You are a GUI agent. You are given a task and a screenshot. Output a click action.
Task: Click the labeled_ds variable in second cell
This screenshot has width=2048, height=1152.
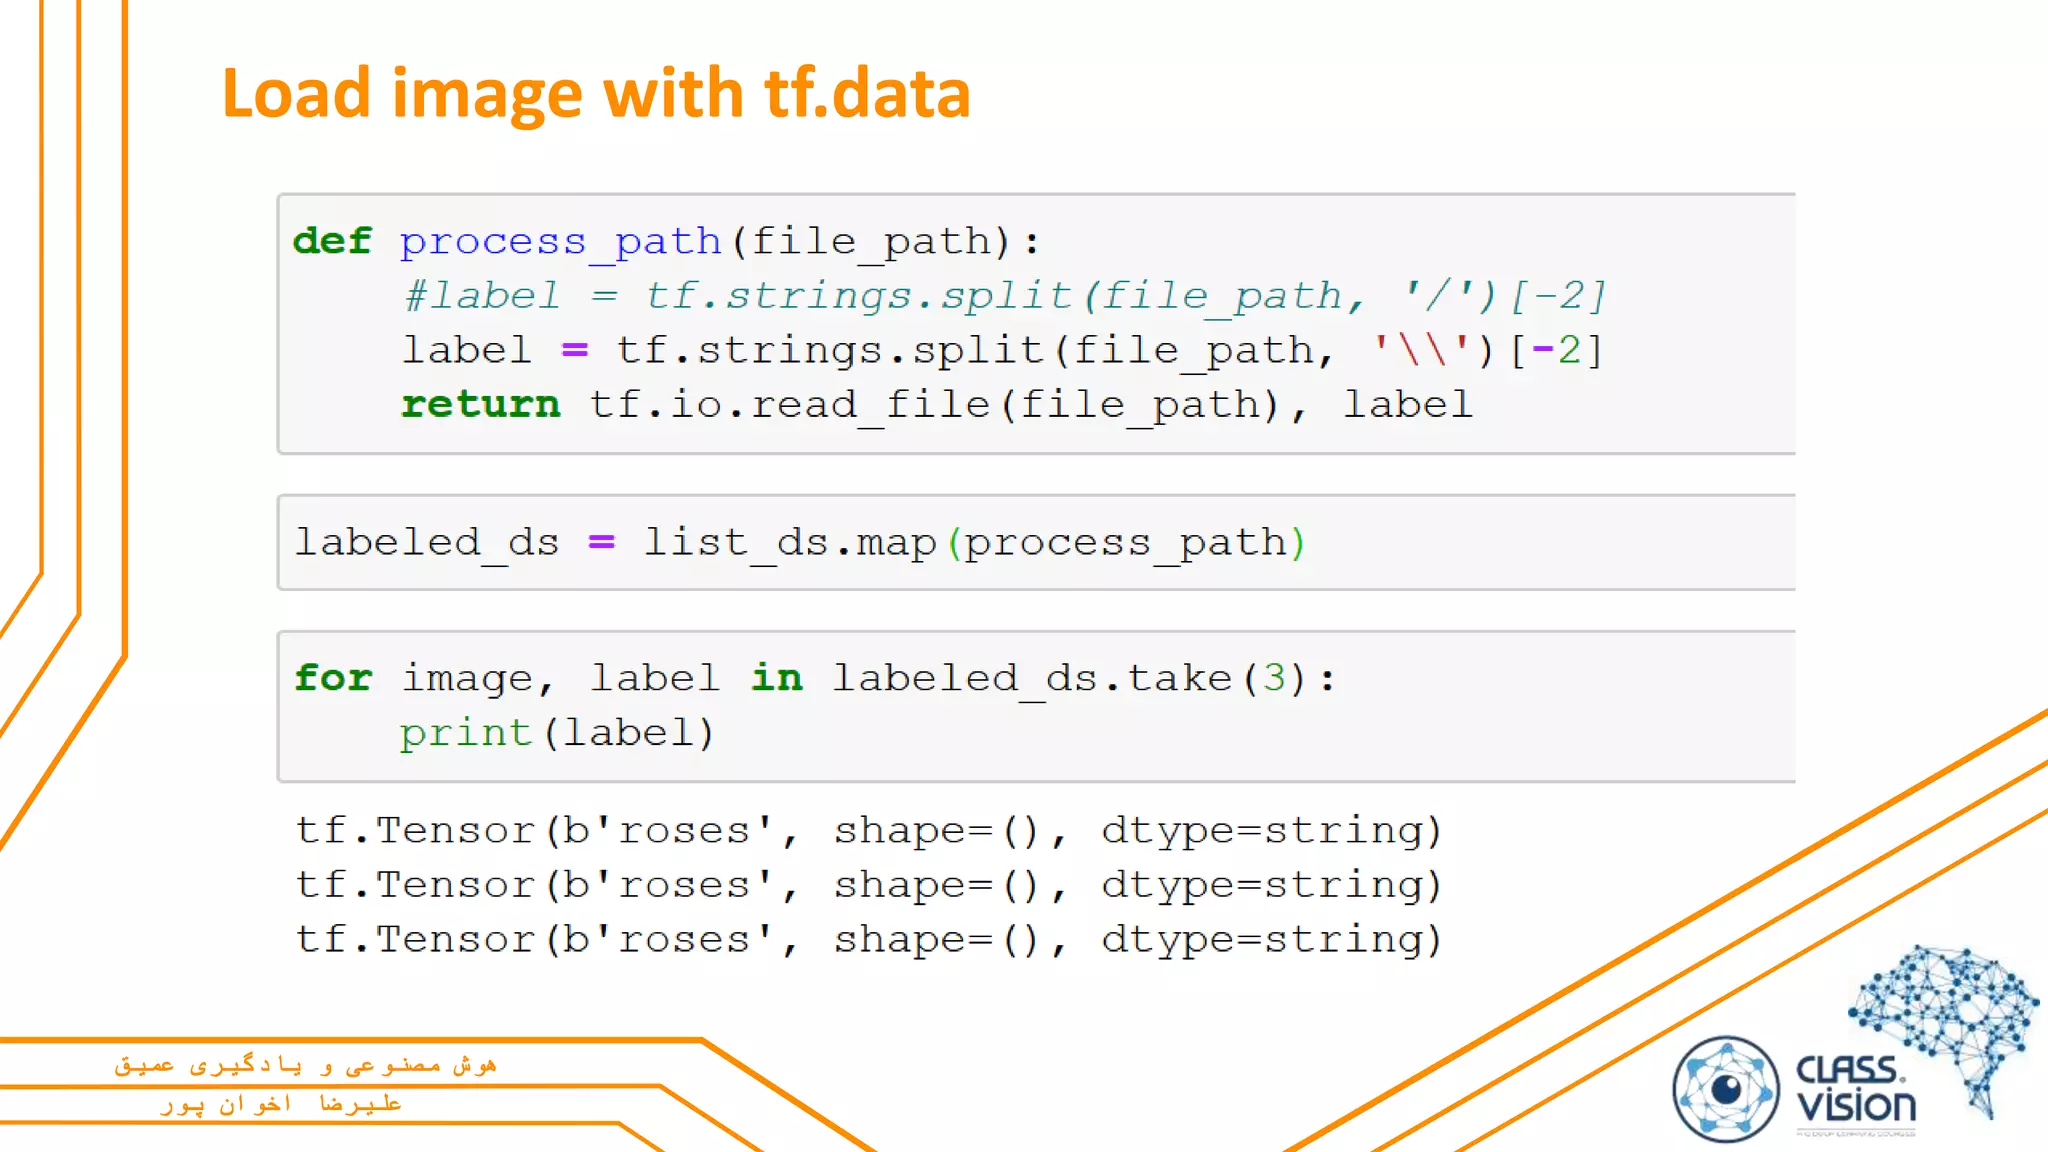427,542
